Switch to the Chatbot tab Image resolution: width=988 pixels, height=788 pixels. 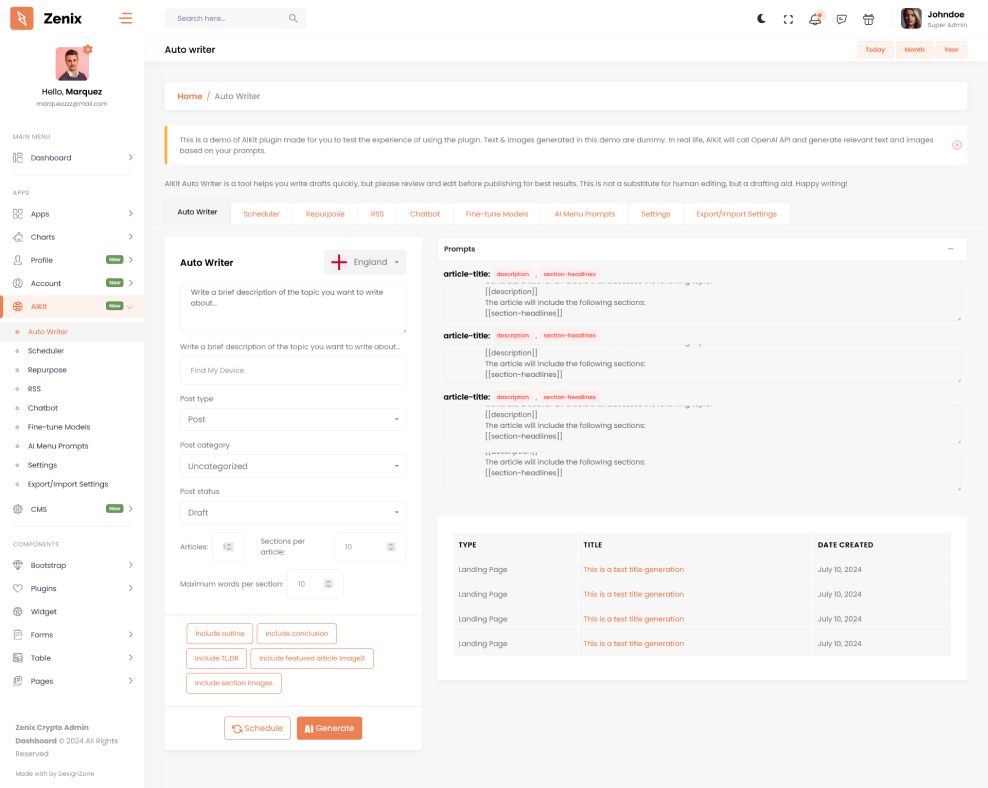tap(425, 213)
